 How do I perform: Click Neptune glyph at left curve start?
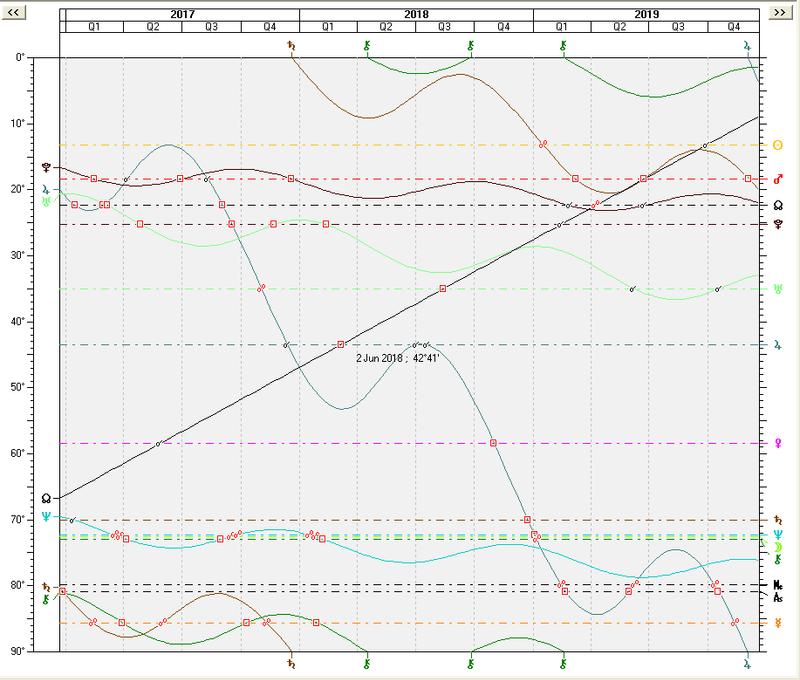(46, 517)
